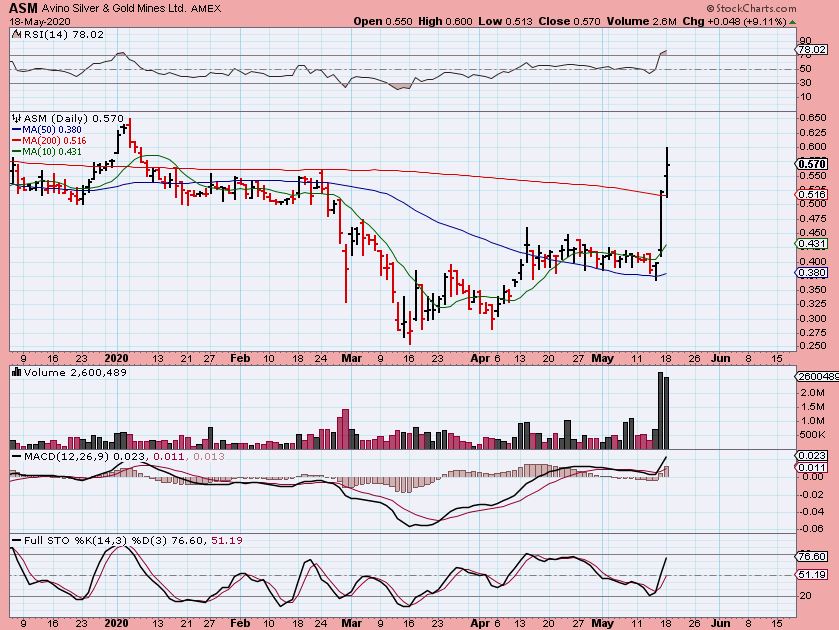839x630 pixels.
Task: Select the Volume 2,600,489 legend label
Action: click(75, 372)
